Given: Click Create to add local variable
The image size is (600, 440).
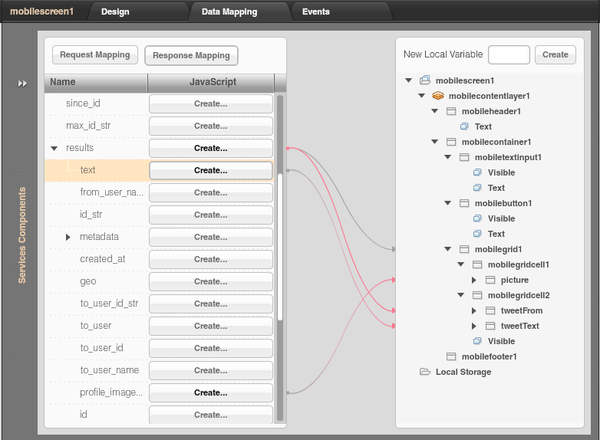Looking at the screenshot, I should pos(555,55).
